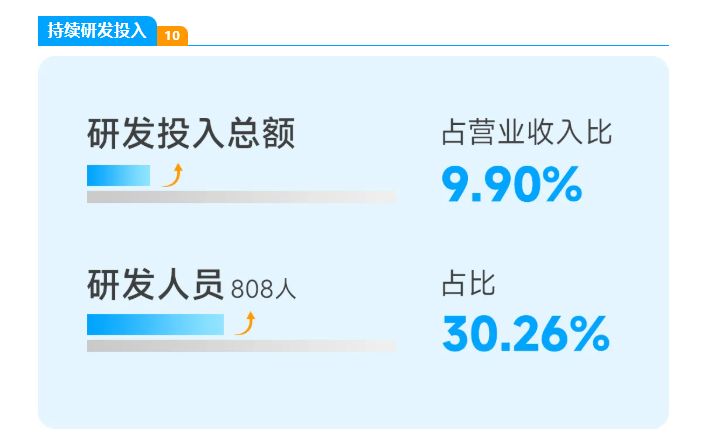
Task: Click the percent sign in 30.26%
Action: point(590,334)
